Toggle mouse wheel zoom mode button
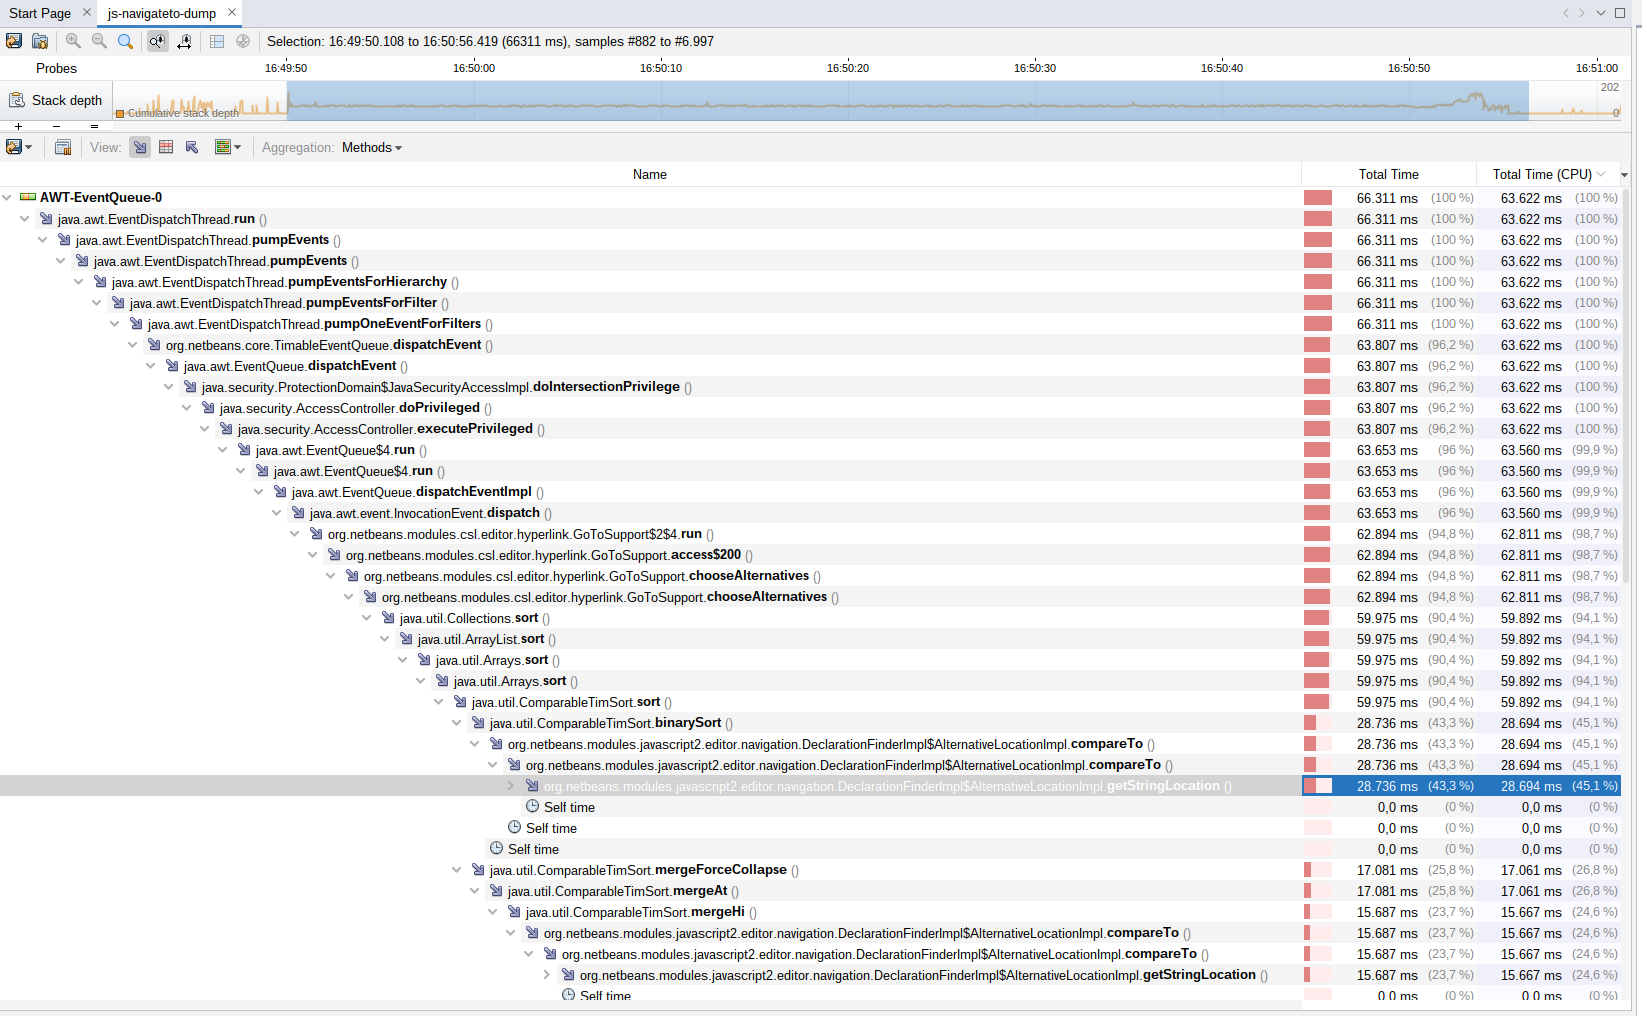This screenshot has width=1642, height=1016. pyautogui.click(x=157, y=41)
